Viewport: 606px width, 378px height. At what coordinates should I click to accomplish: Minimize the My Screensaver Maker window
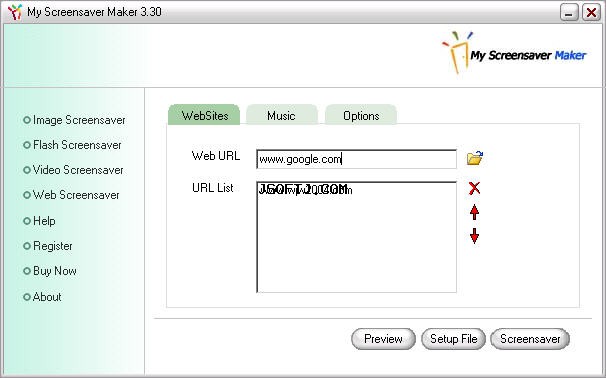(x=569, y=12)
